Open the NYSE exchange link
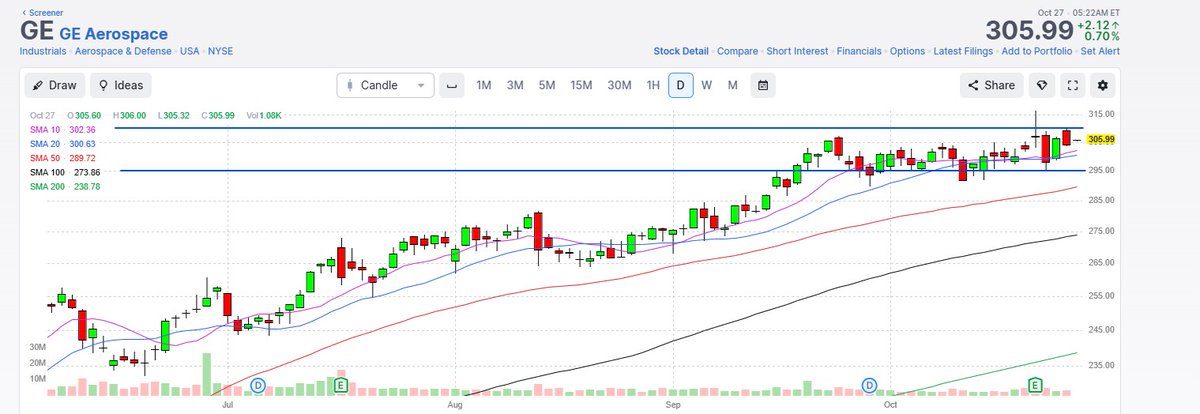The width and height of the screenshot is (1200, 414). point(221,50)
